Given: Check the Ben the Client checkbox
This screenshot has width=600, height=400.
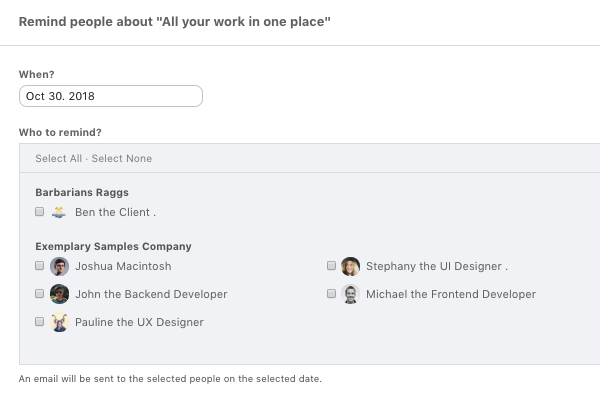Looking at the screenshot, I should pos(39,212).
